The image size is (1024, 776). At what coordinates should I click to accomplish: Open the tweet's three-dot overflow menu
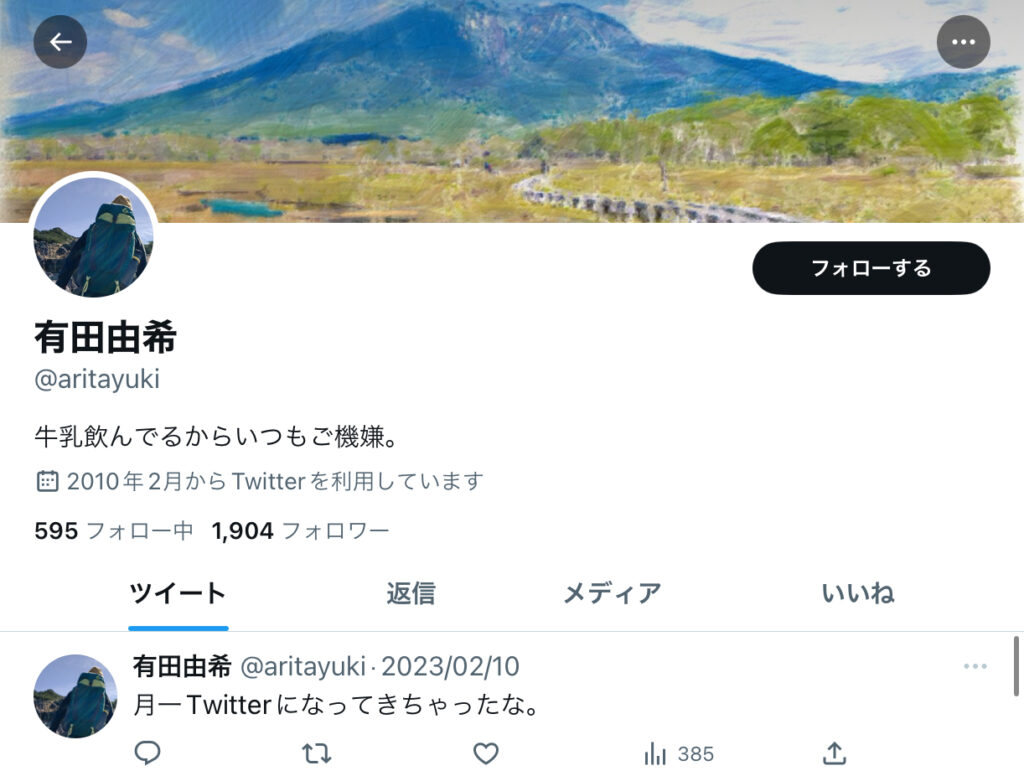pyautogui.click(x=975, y=666)
